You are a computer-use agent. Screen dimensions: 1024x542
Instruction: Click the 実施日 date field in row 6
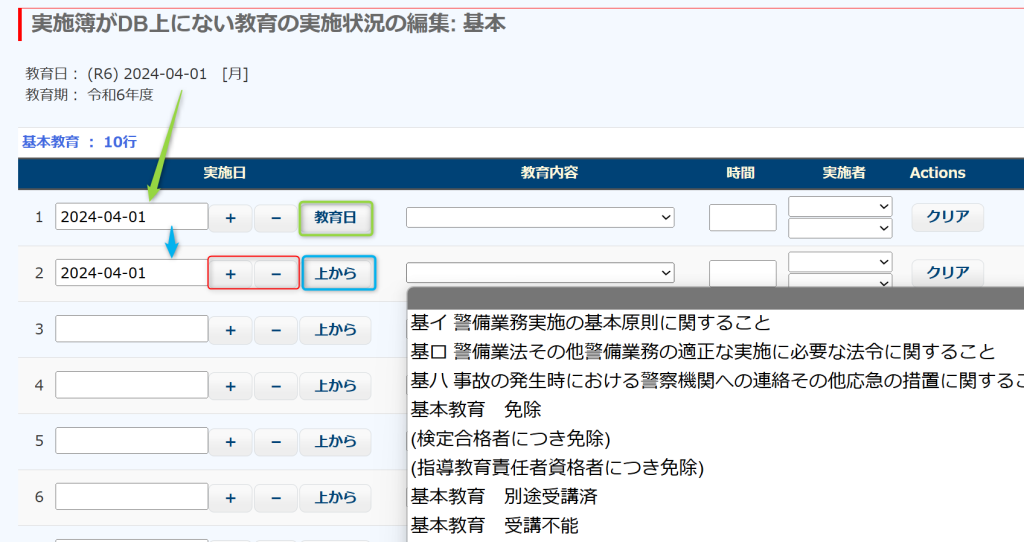[132, 497]
